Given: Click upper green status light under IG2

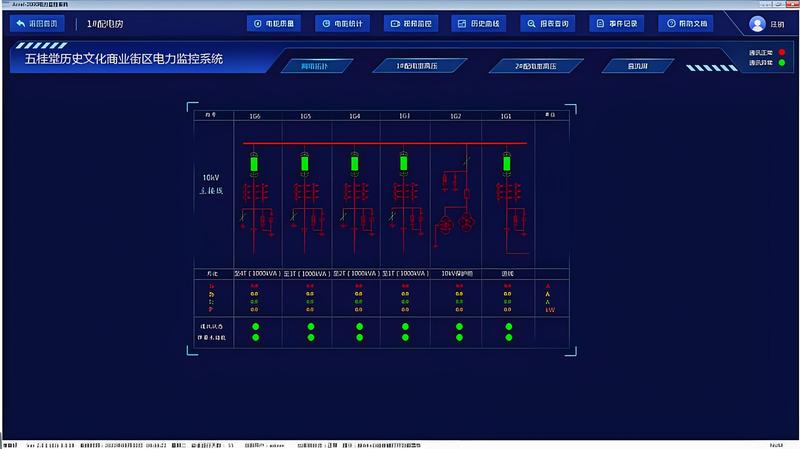Looking at the screenshot, I should point(456,327).
